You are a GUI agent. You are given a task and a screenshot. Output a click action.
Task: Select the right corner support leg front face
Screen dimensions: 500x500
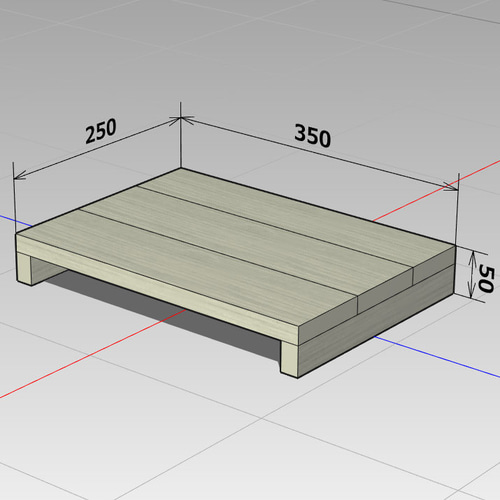tap(289, 359)
